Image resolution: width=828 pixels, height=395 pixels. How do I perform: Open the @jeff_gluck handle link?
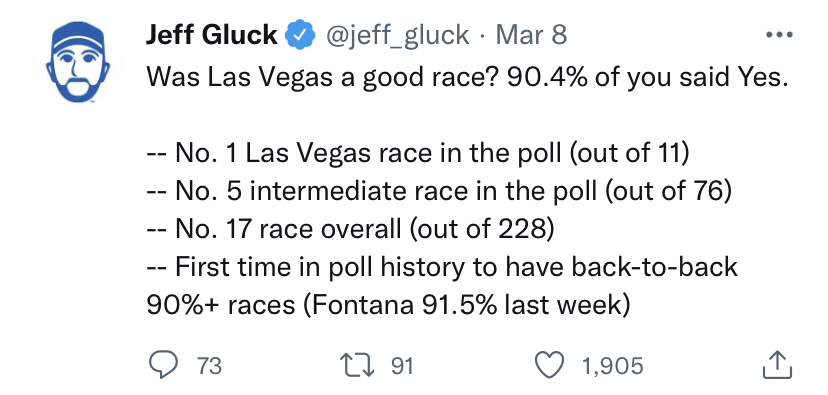397,36
